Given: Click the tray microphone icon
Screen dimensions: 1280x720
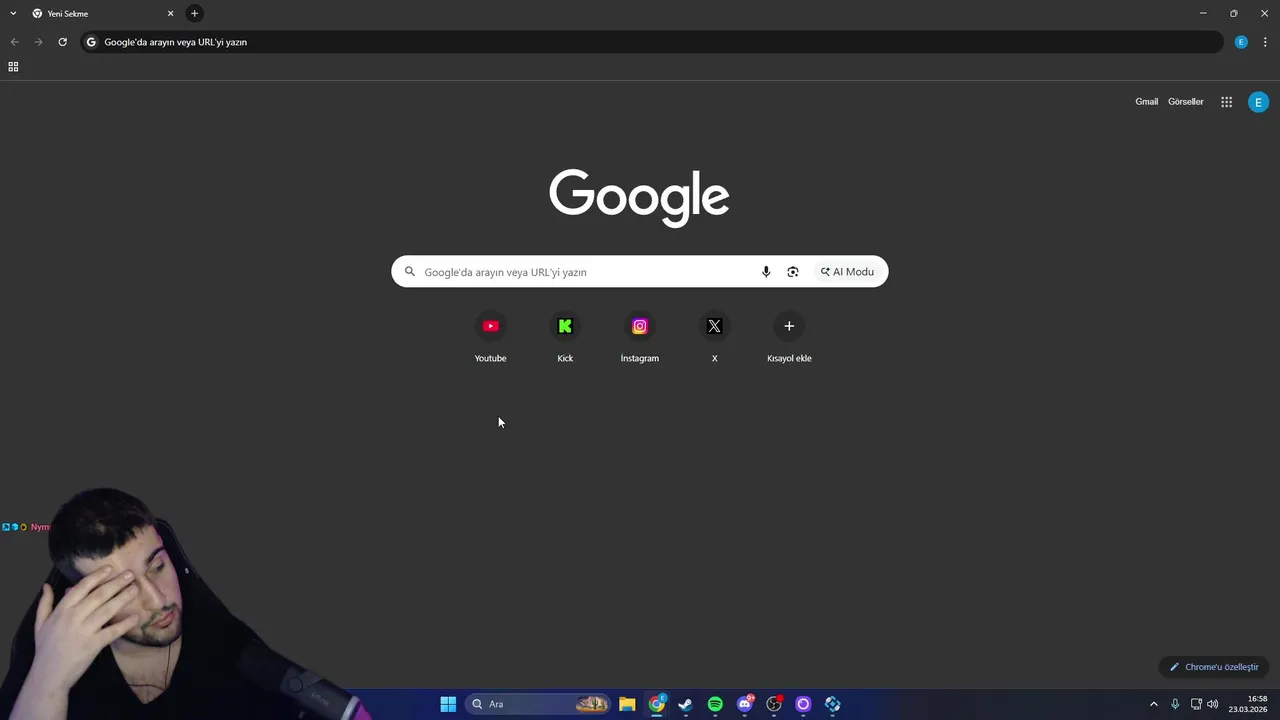Looking at the screenshot, I should pyautogui.click(x=1175, y=704).
